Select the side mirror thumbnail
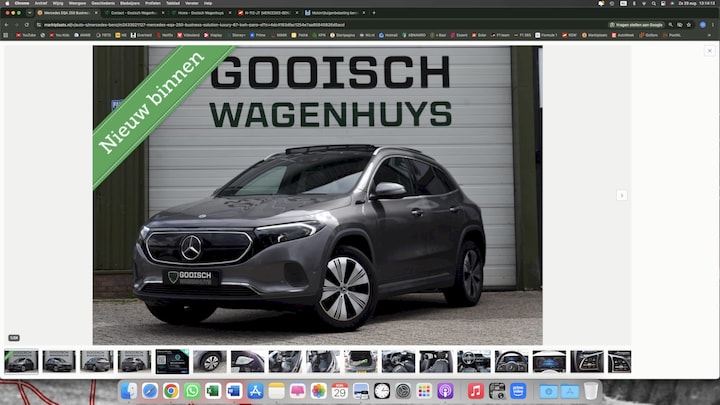The height and width of the screenshot is (405, 720). tap(248, 361)
